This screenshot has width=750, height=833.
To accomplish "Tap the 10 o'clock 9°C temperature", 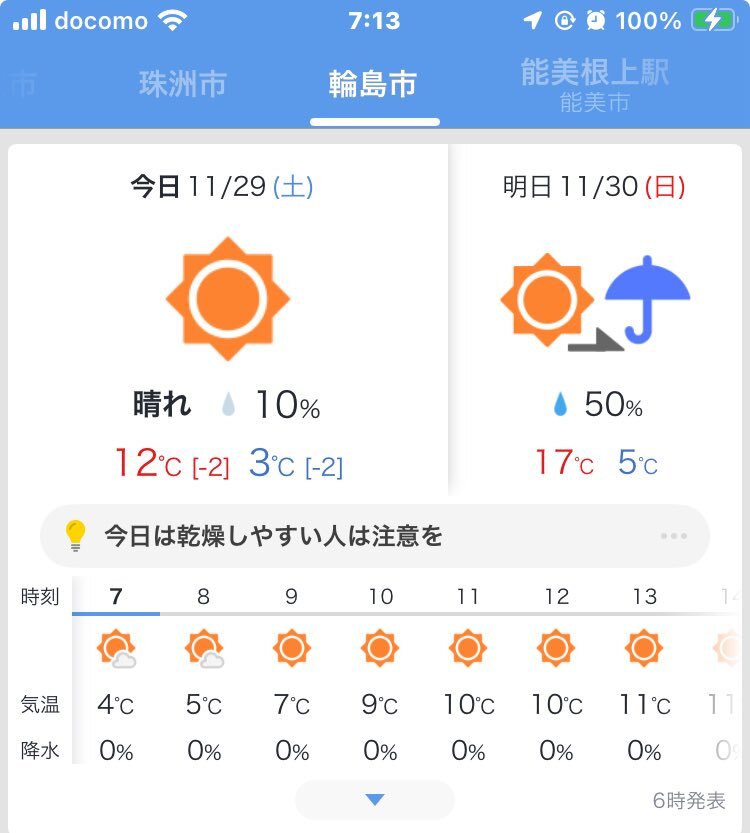I will click(380, 705).
